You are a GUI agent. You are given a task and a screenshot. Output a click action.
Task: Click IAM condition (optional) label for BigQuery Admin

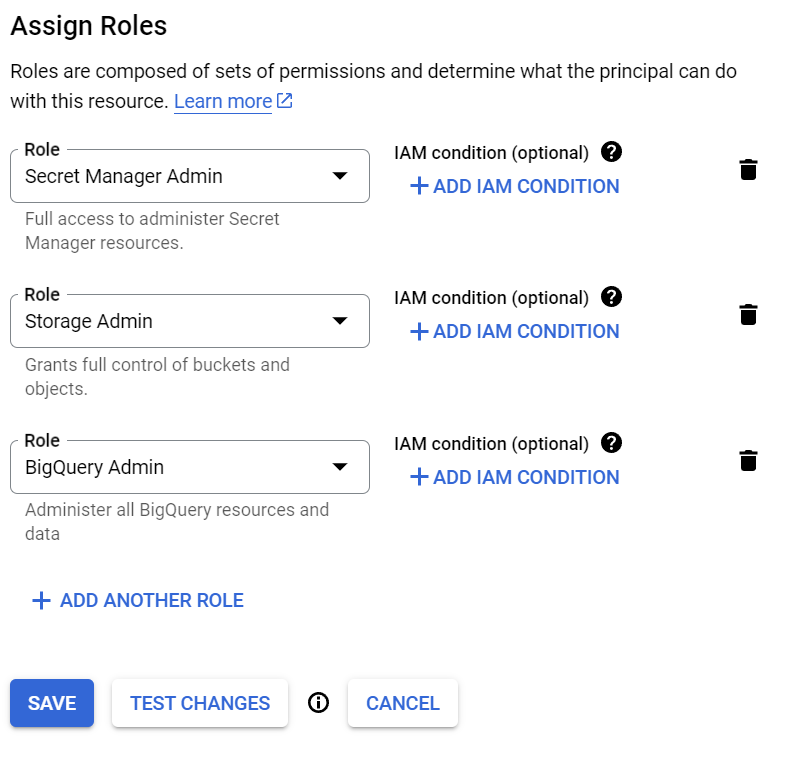491,444
